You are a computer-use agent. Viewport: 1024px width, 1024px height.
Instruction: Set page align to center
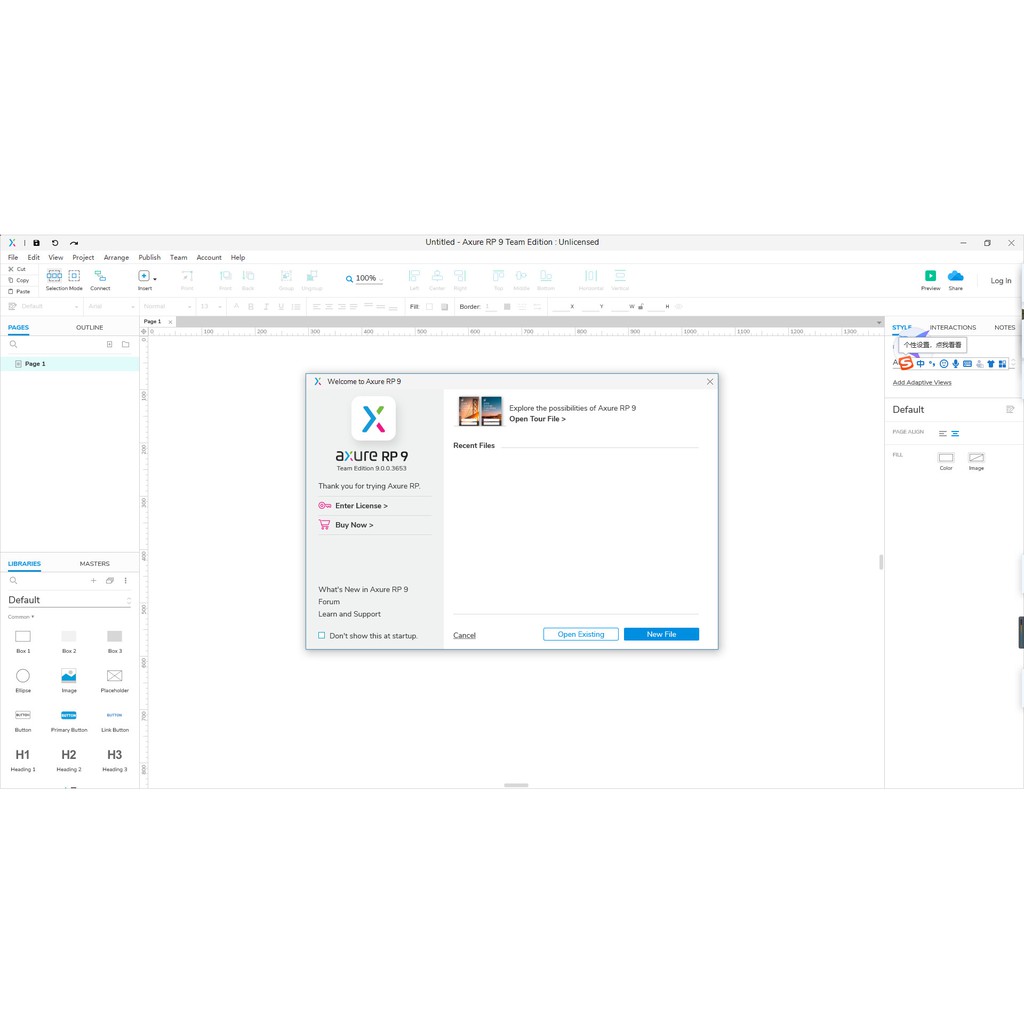click(x=955, y=433)
